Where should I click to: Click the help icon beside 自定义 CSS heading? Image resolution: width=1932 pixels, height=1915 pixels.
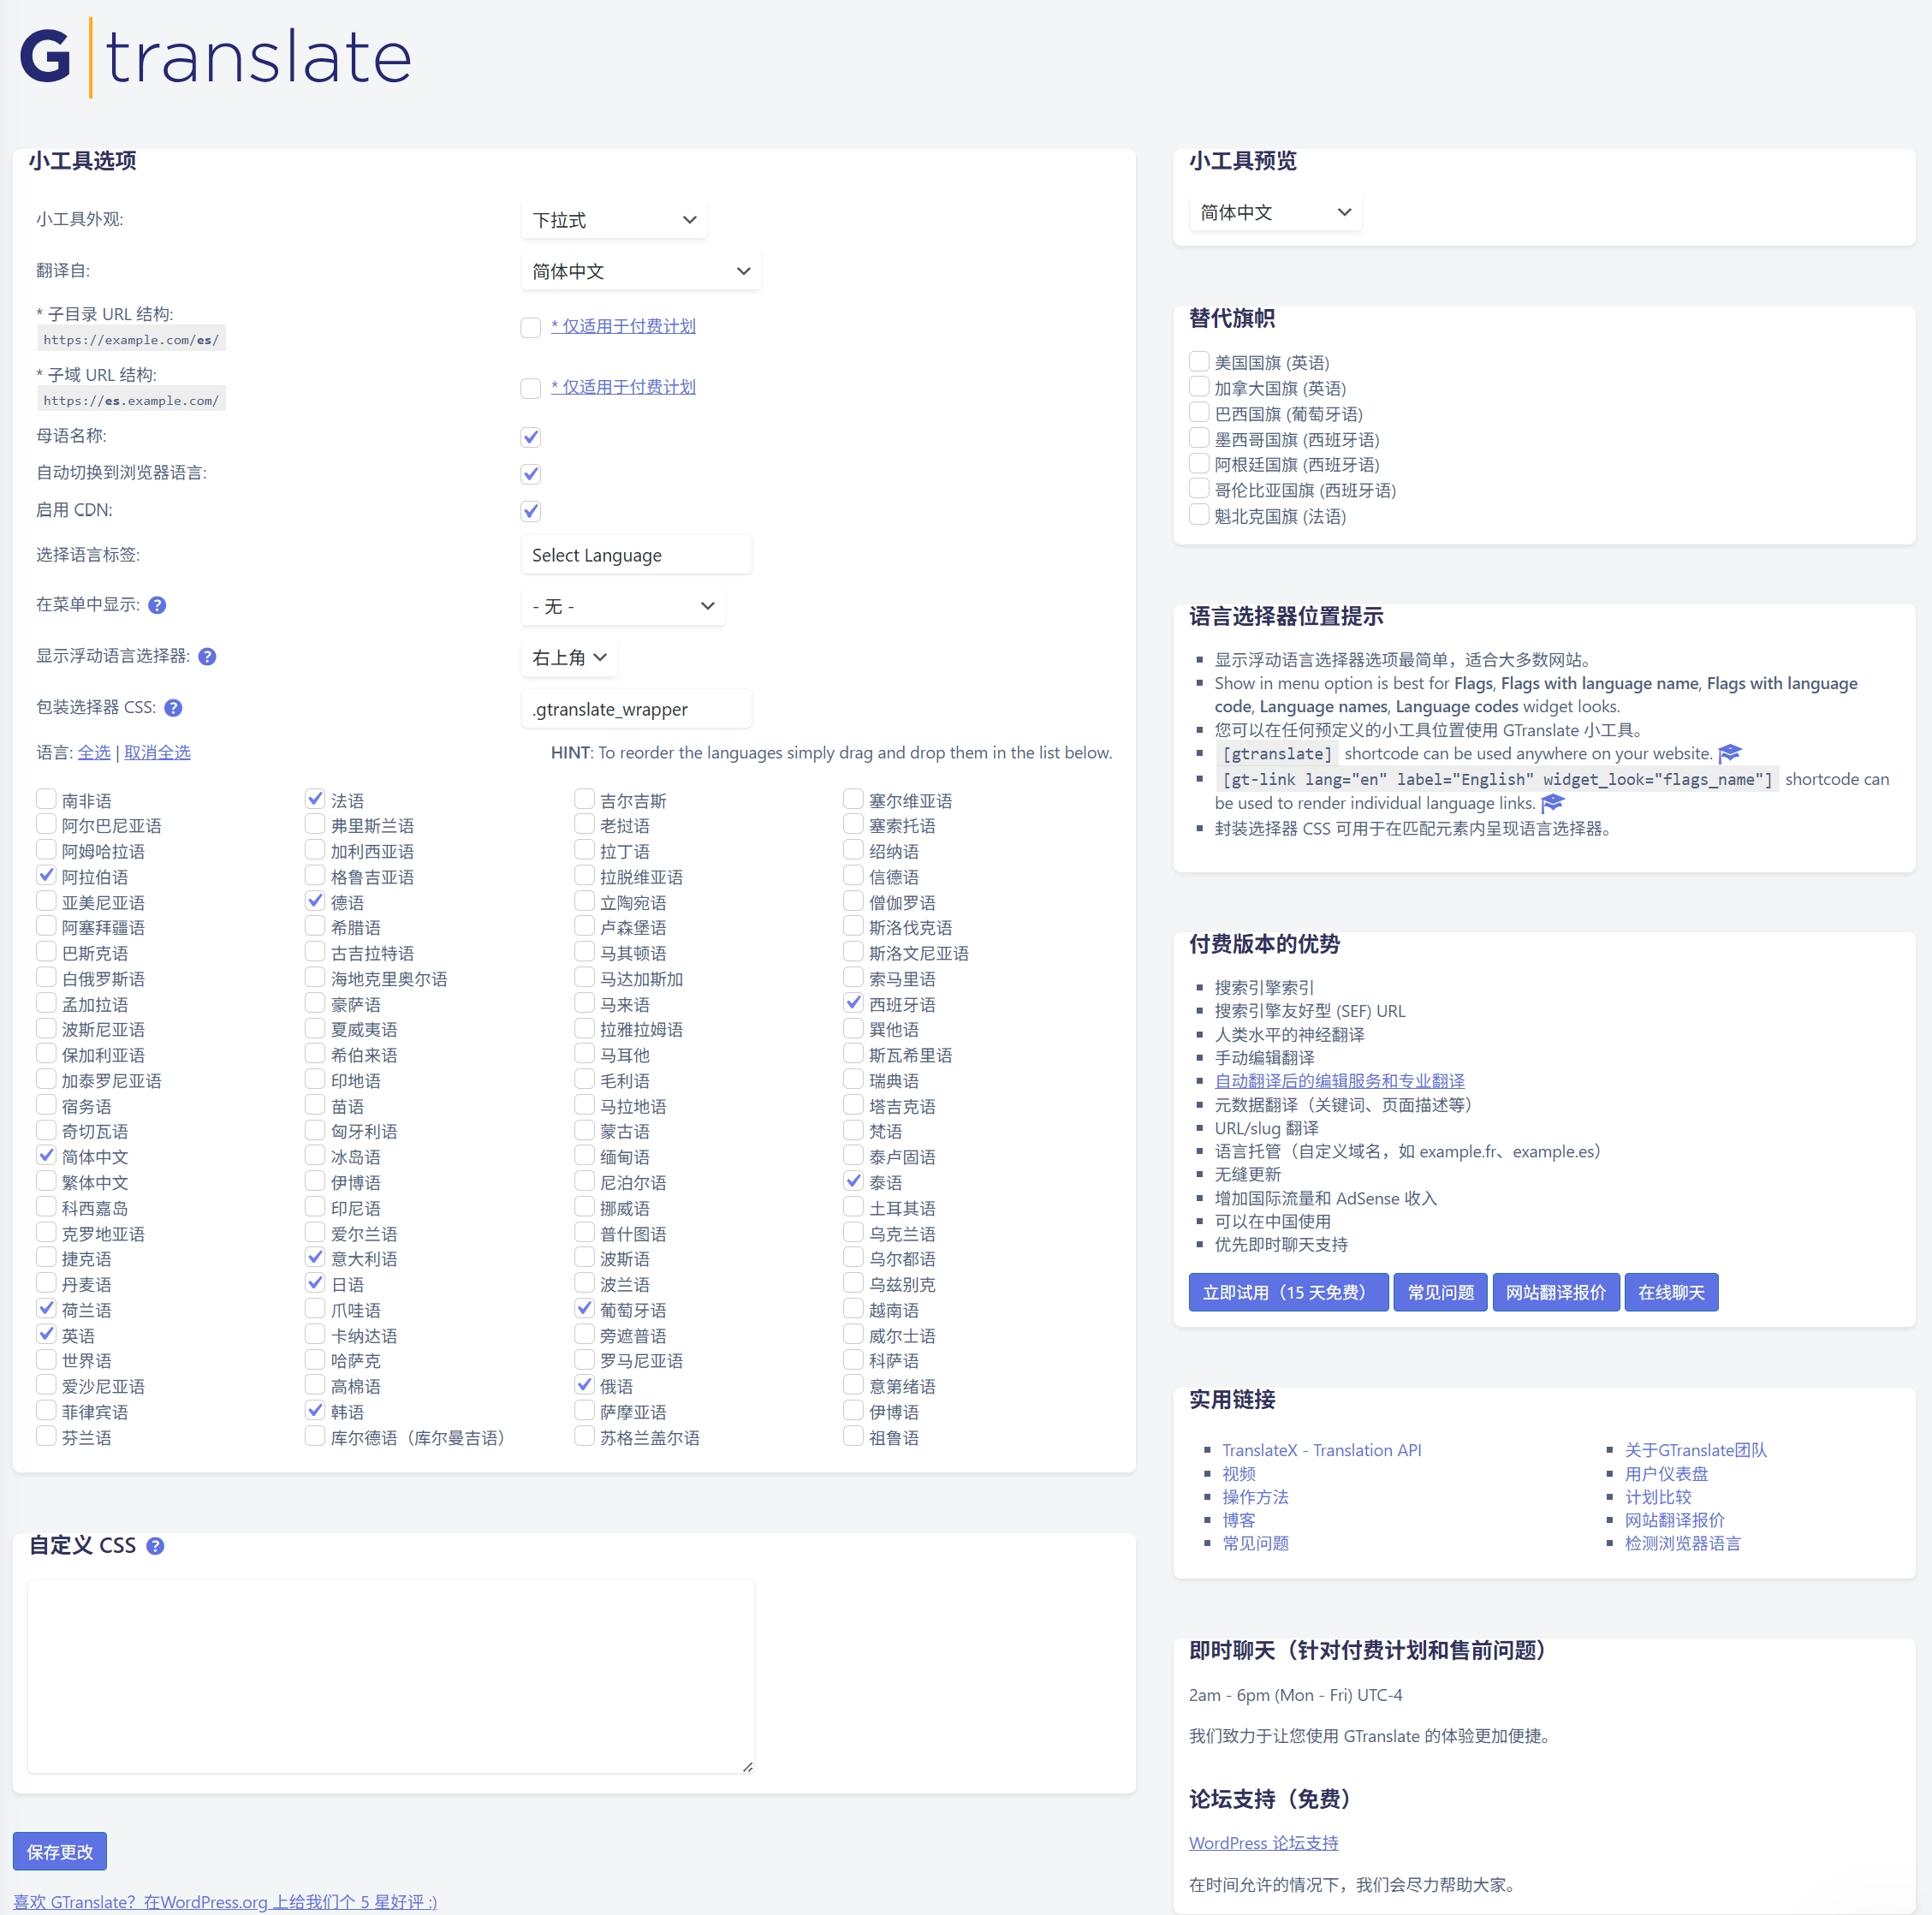155,1546
